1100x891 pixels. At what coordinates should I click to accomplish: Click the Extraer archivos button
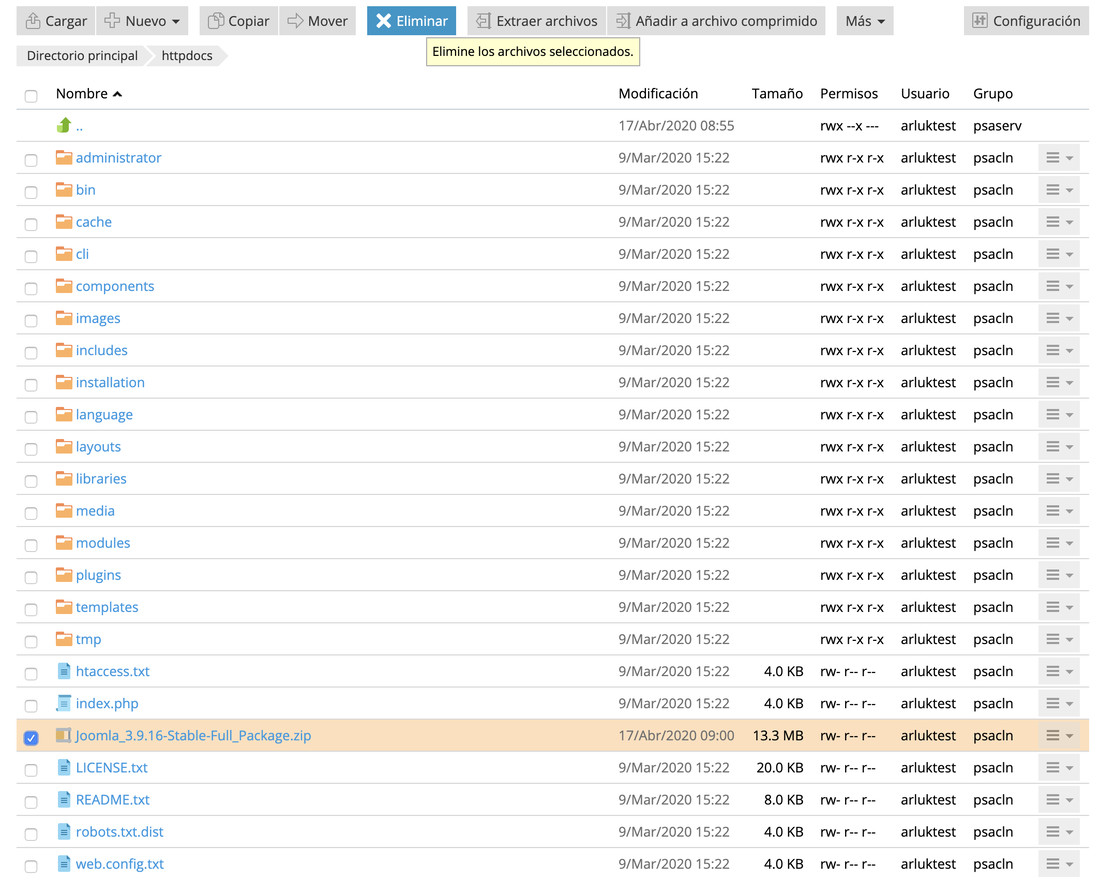537,21
